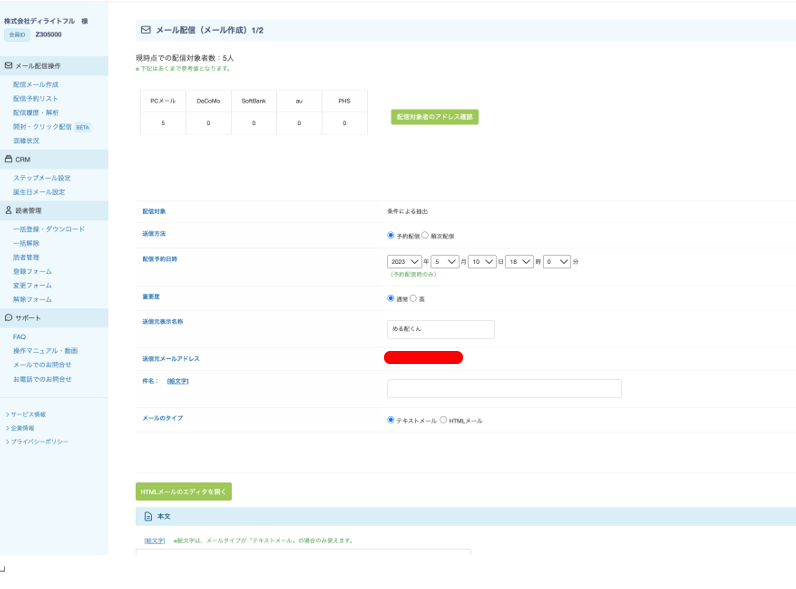Viewport: 796px width, 589px height.
Task: Click HTMLメールのエディタを開く button
Action: click(x=183, y=491)
